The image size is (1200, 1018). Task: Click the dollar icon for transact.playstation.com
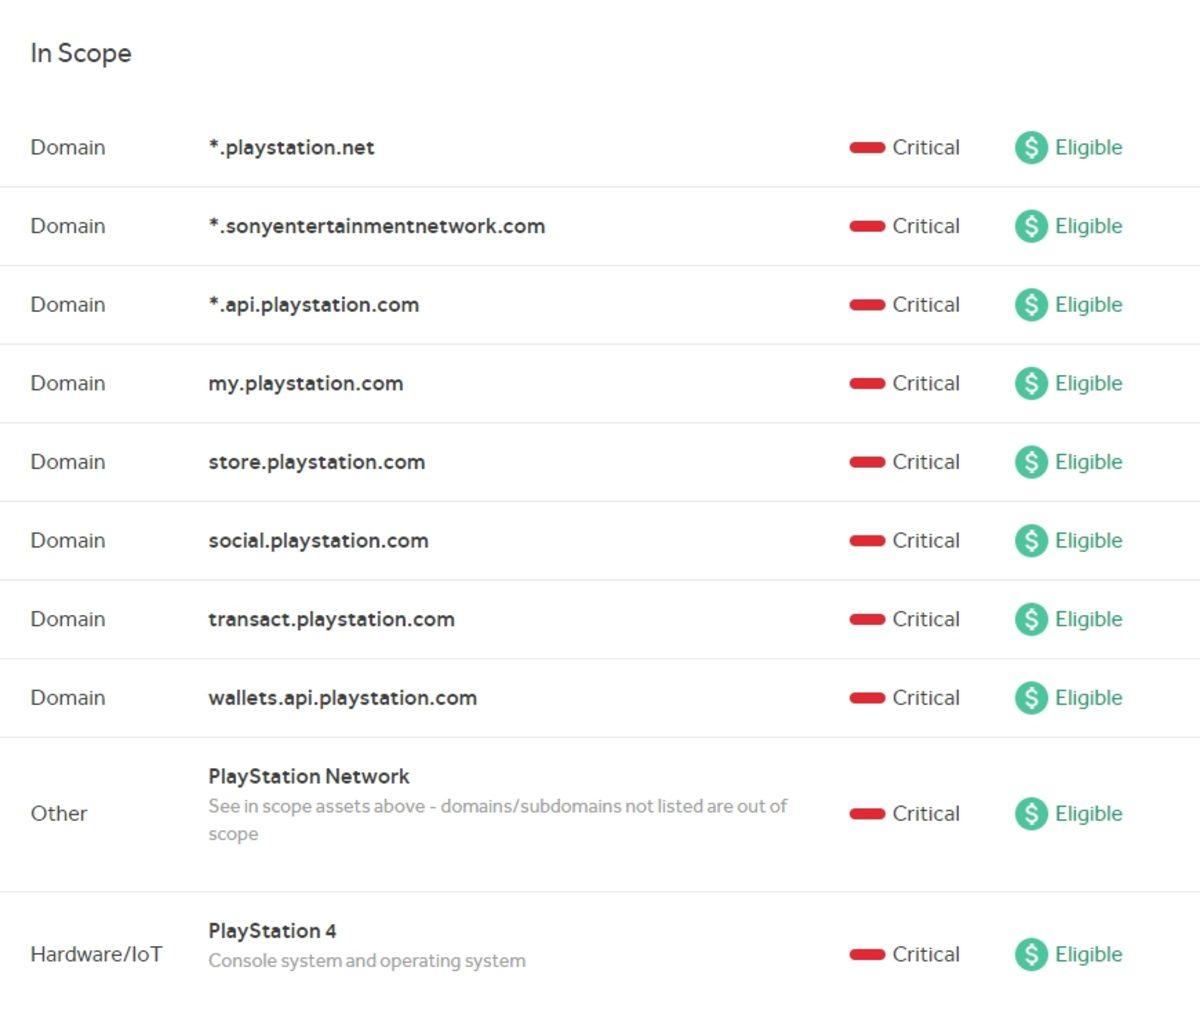coord(1031,619)
